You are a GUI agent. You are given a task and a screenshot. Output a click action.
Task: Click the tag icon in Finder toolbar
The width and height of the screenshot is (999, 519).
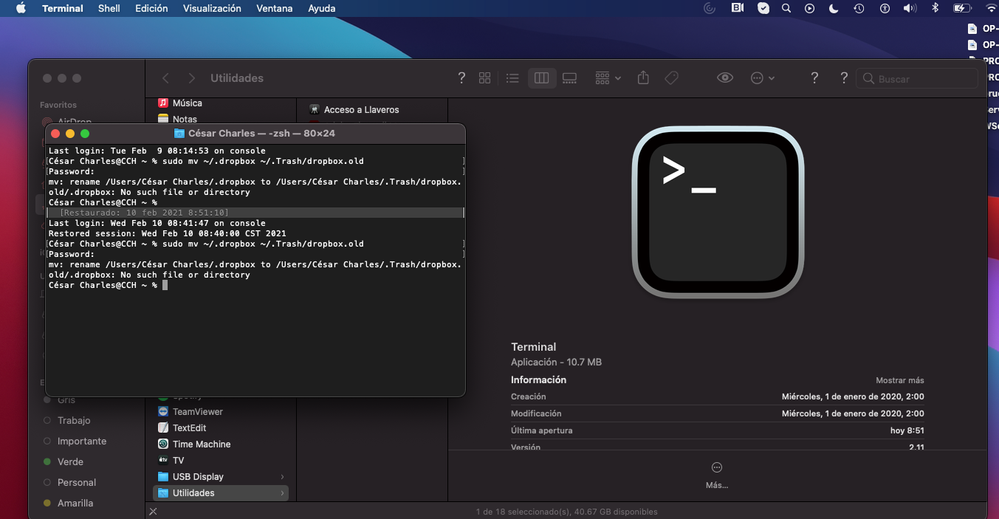click(x=672, y=78)
